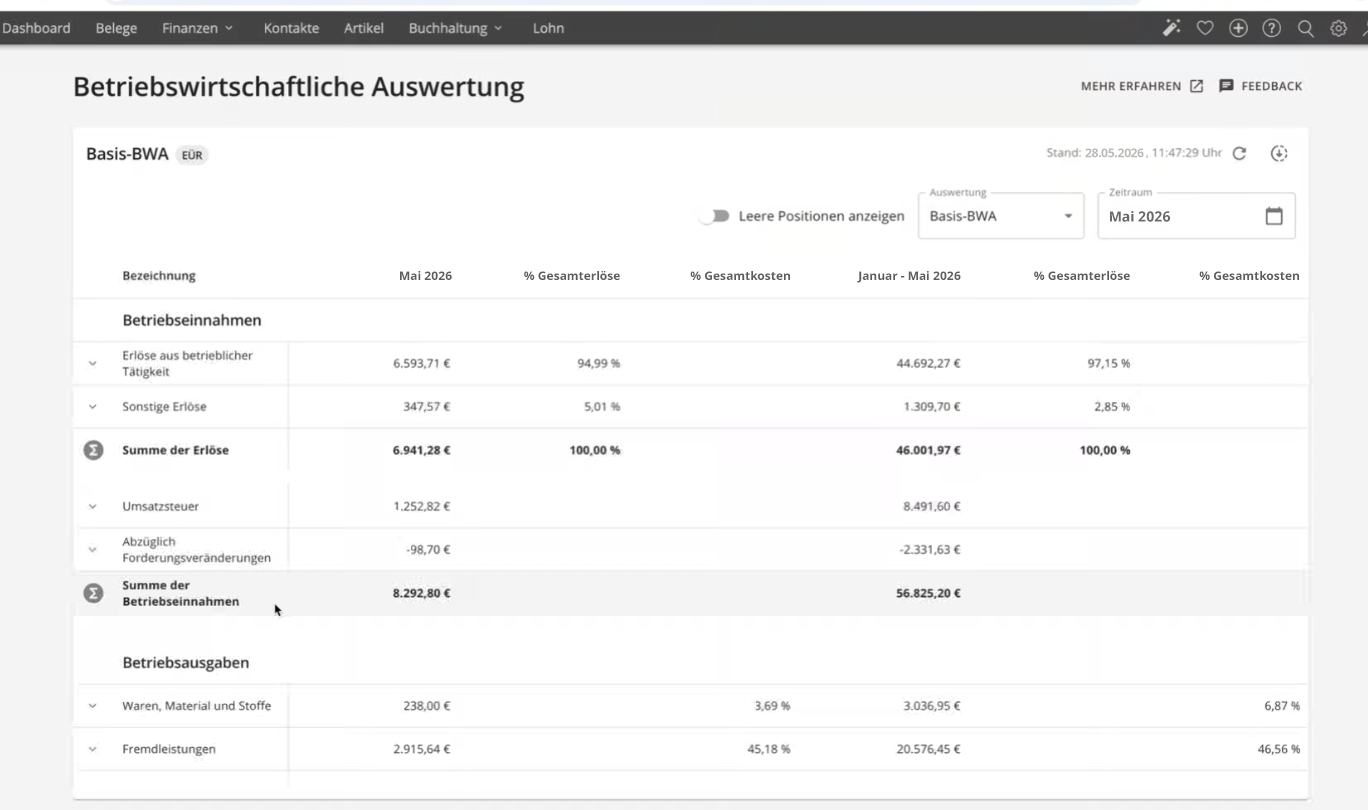Open calendar icon in Zeitraum field
Screen dimensions: 1368x810
1273,216
